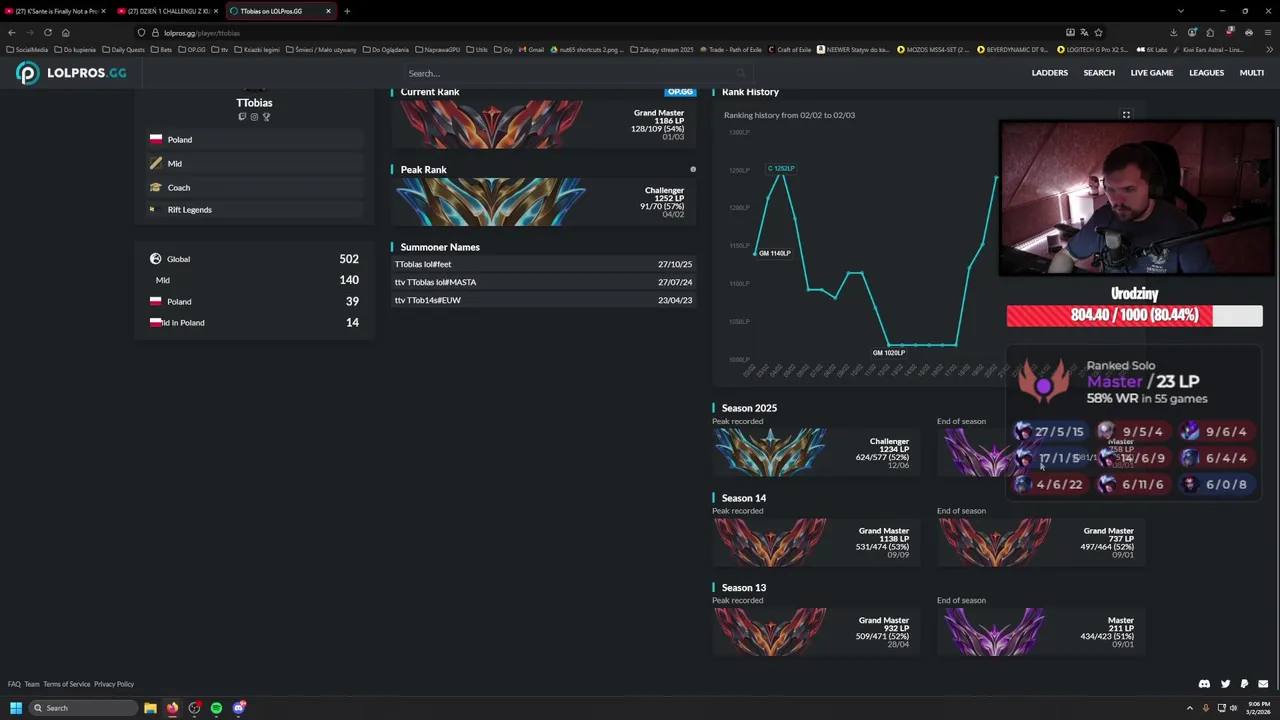Close the TTobias on LOLPros.GG tab
This screenshot has height=720, width=1280.
coord(328,11)
